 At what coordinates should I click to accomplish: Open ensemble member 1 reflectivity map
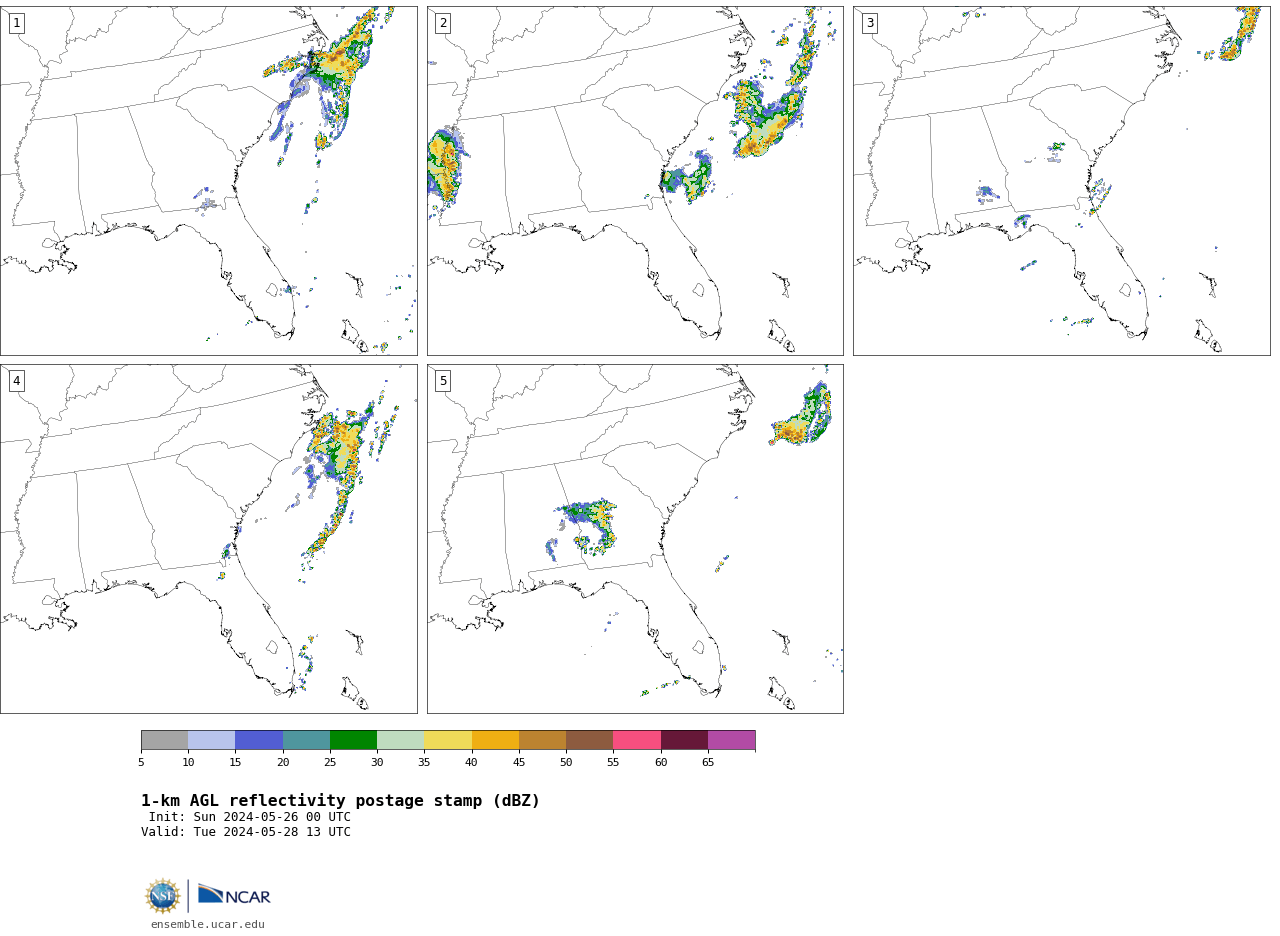[x=208, y=181]
